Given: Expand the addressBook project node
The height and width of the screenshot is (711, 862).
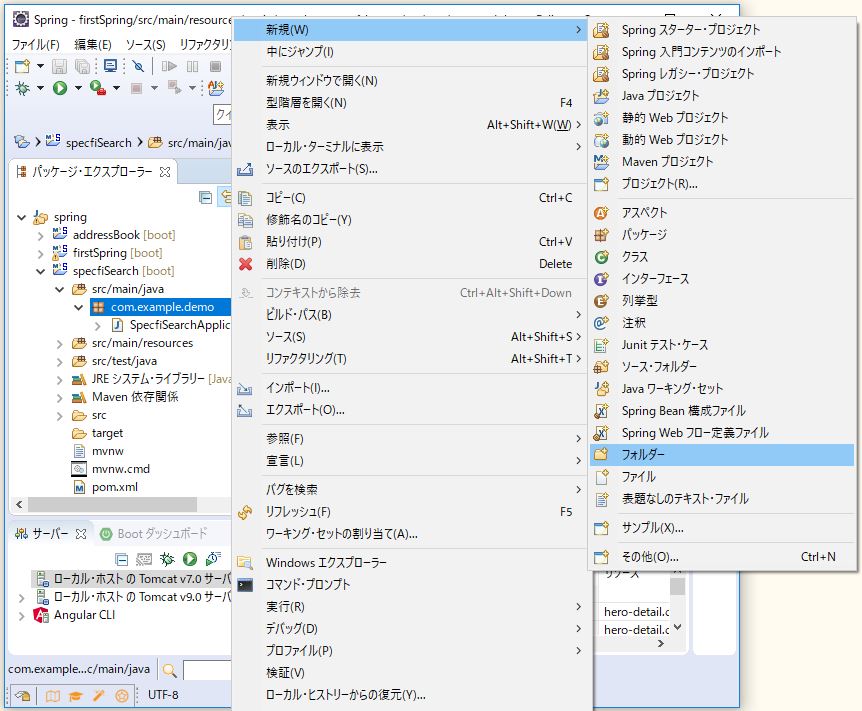Looking at the screenshot, I should pyautogui.click(x=40, y=235).
